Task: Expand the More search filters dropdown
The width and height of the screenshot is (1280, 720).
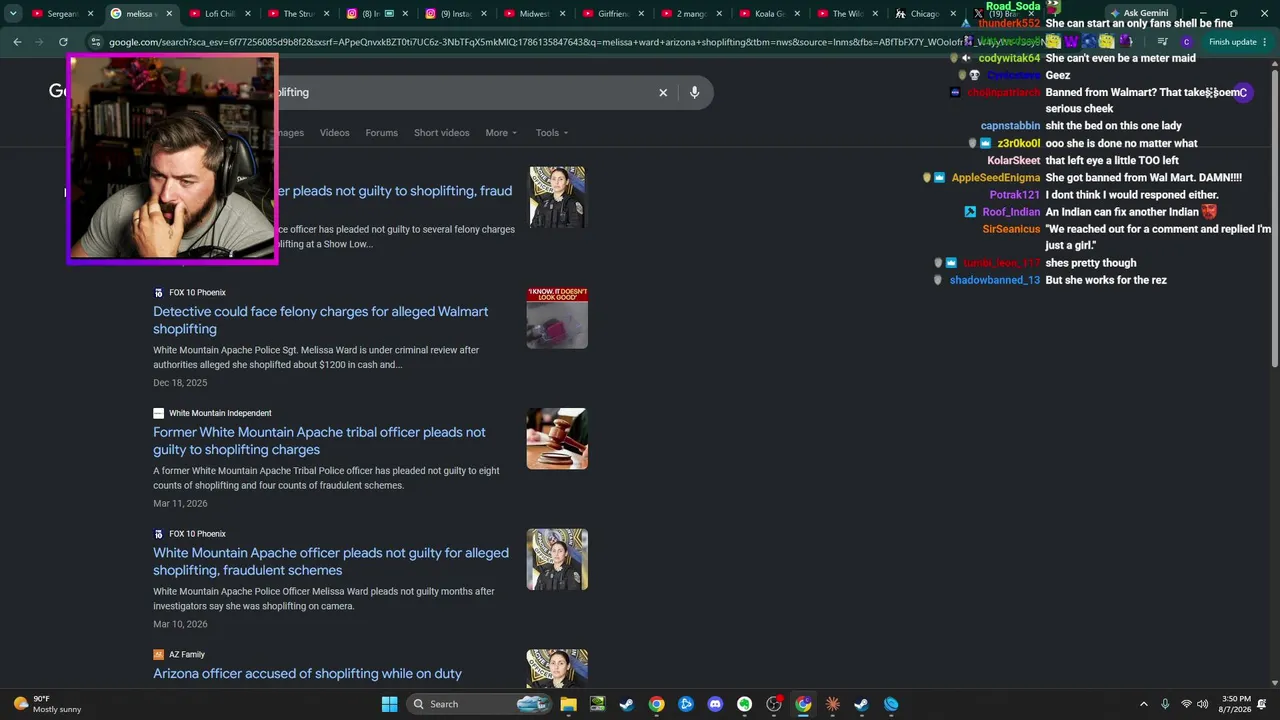Action: point(501,133)
